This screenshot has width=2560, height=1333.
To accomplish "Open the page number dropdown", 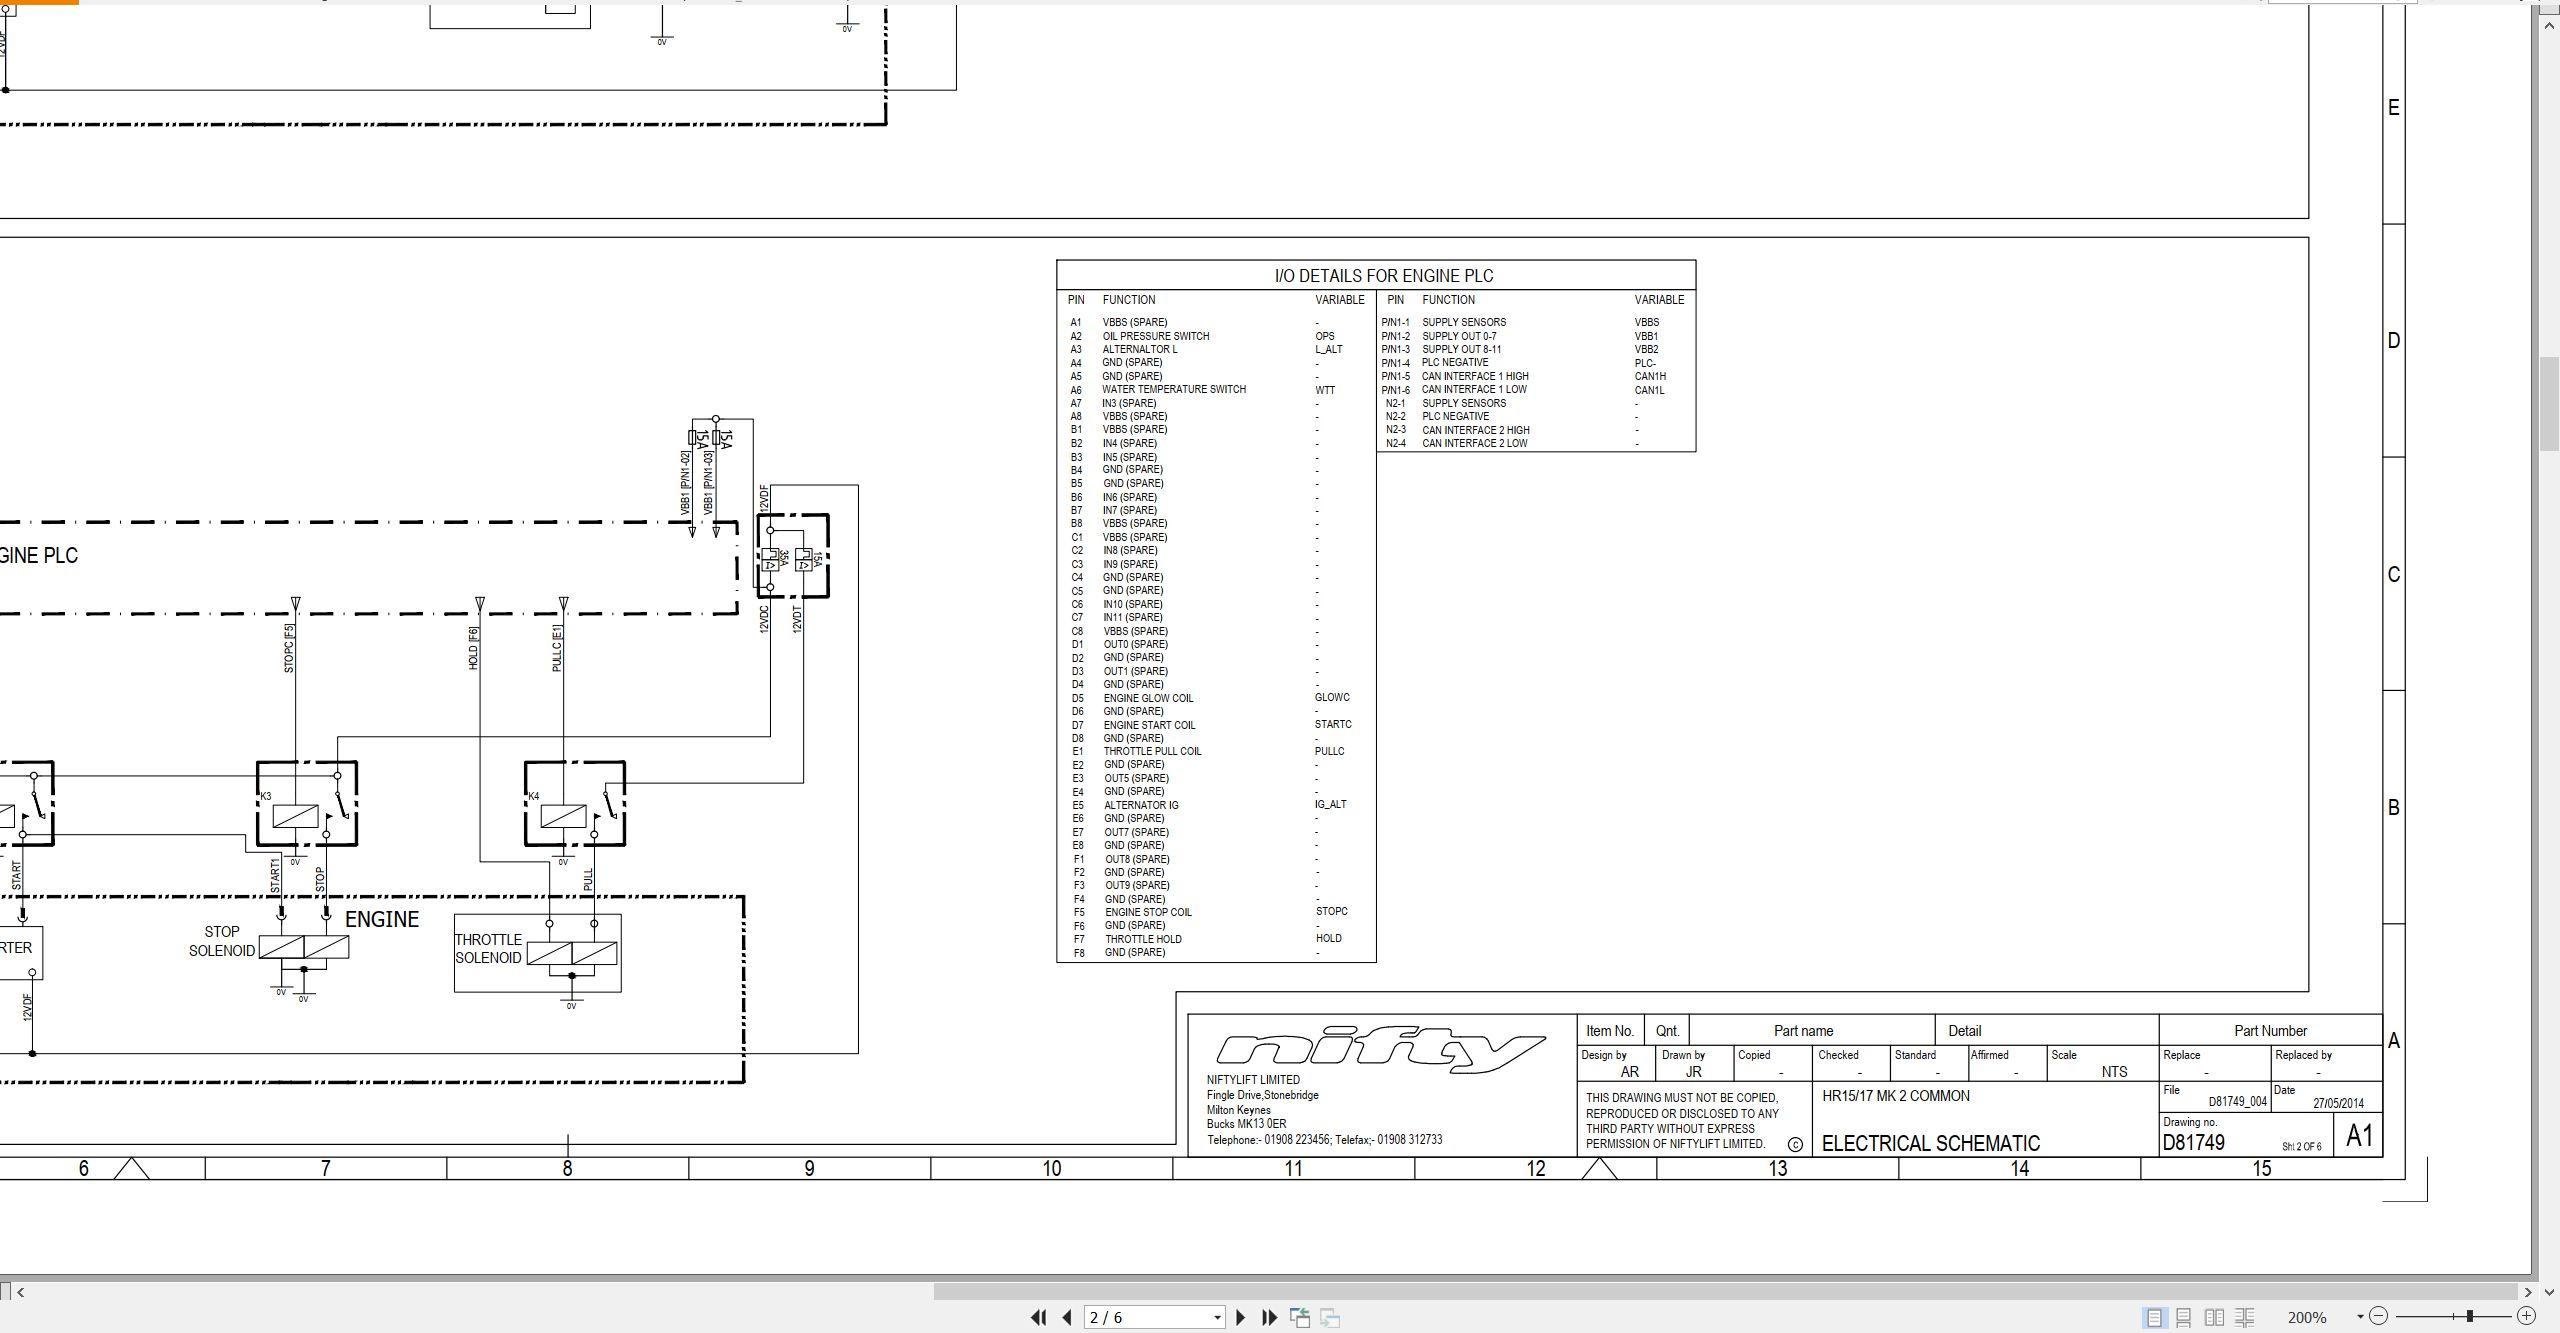I will (x=1217, y=1318).
